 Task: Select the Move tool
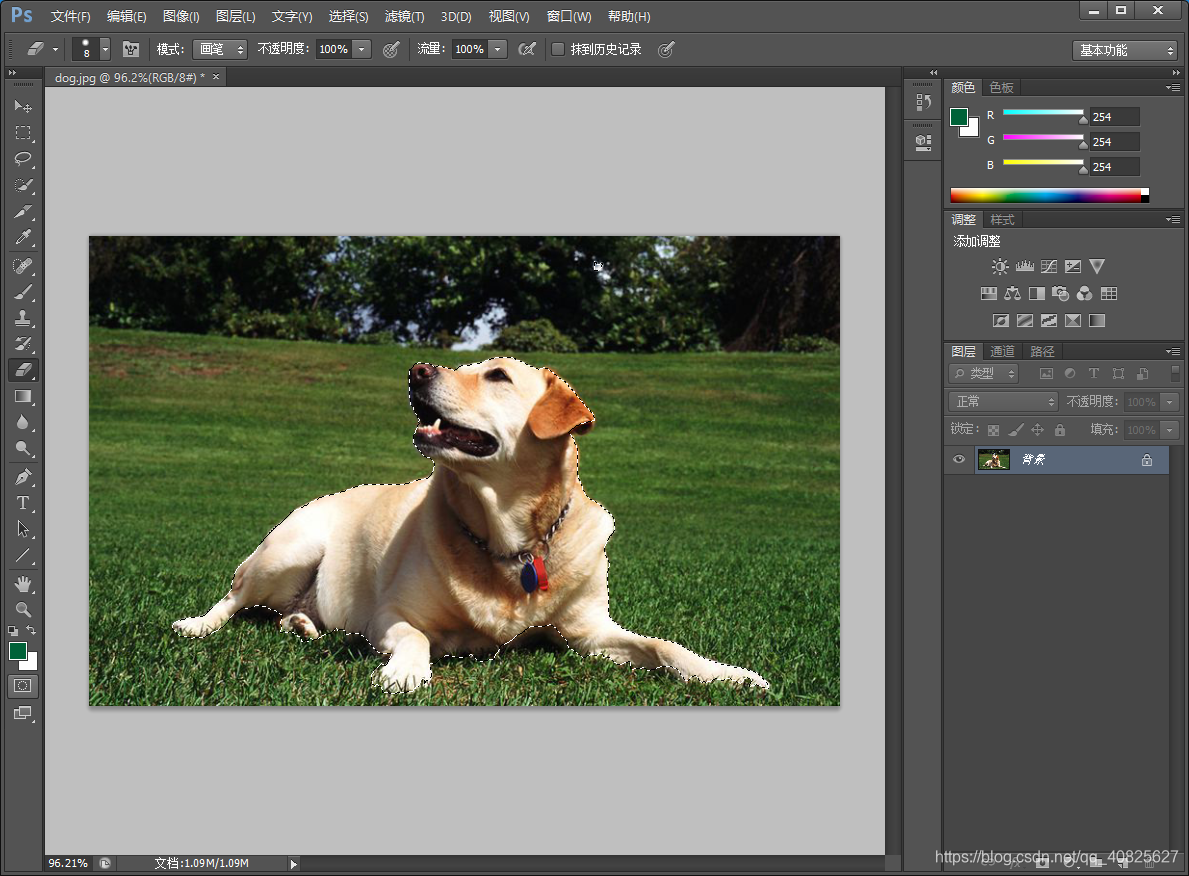(23, 106)
